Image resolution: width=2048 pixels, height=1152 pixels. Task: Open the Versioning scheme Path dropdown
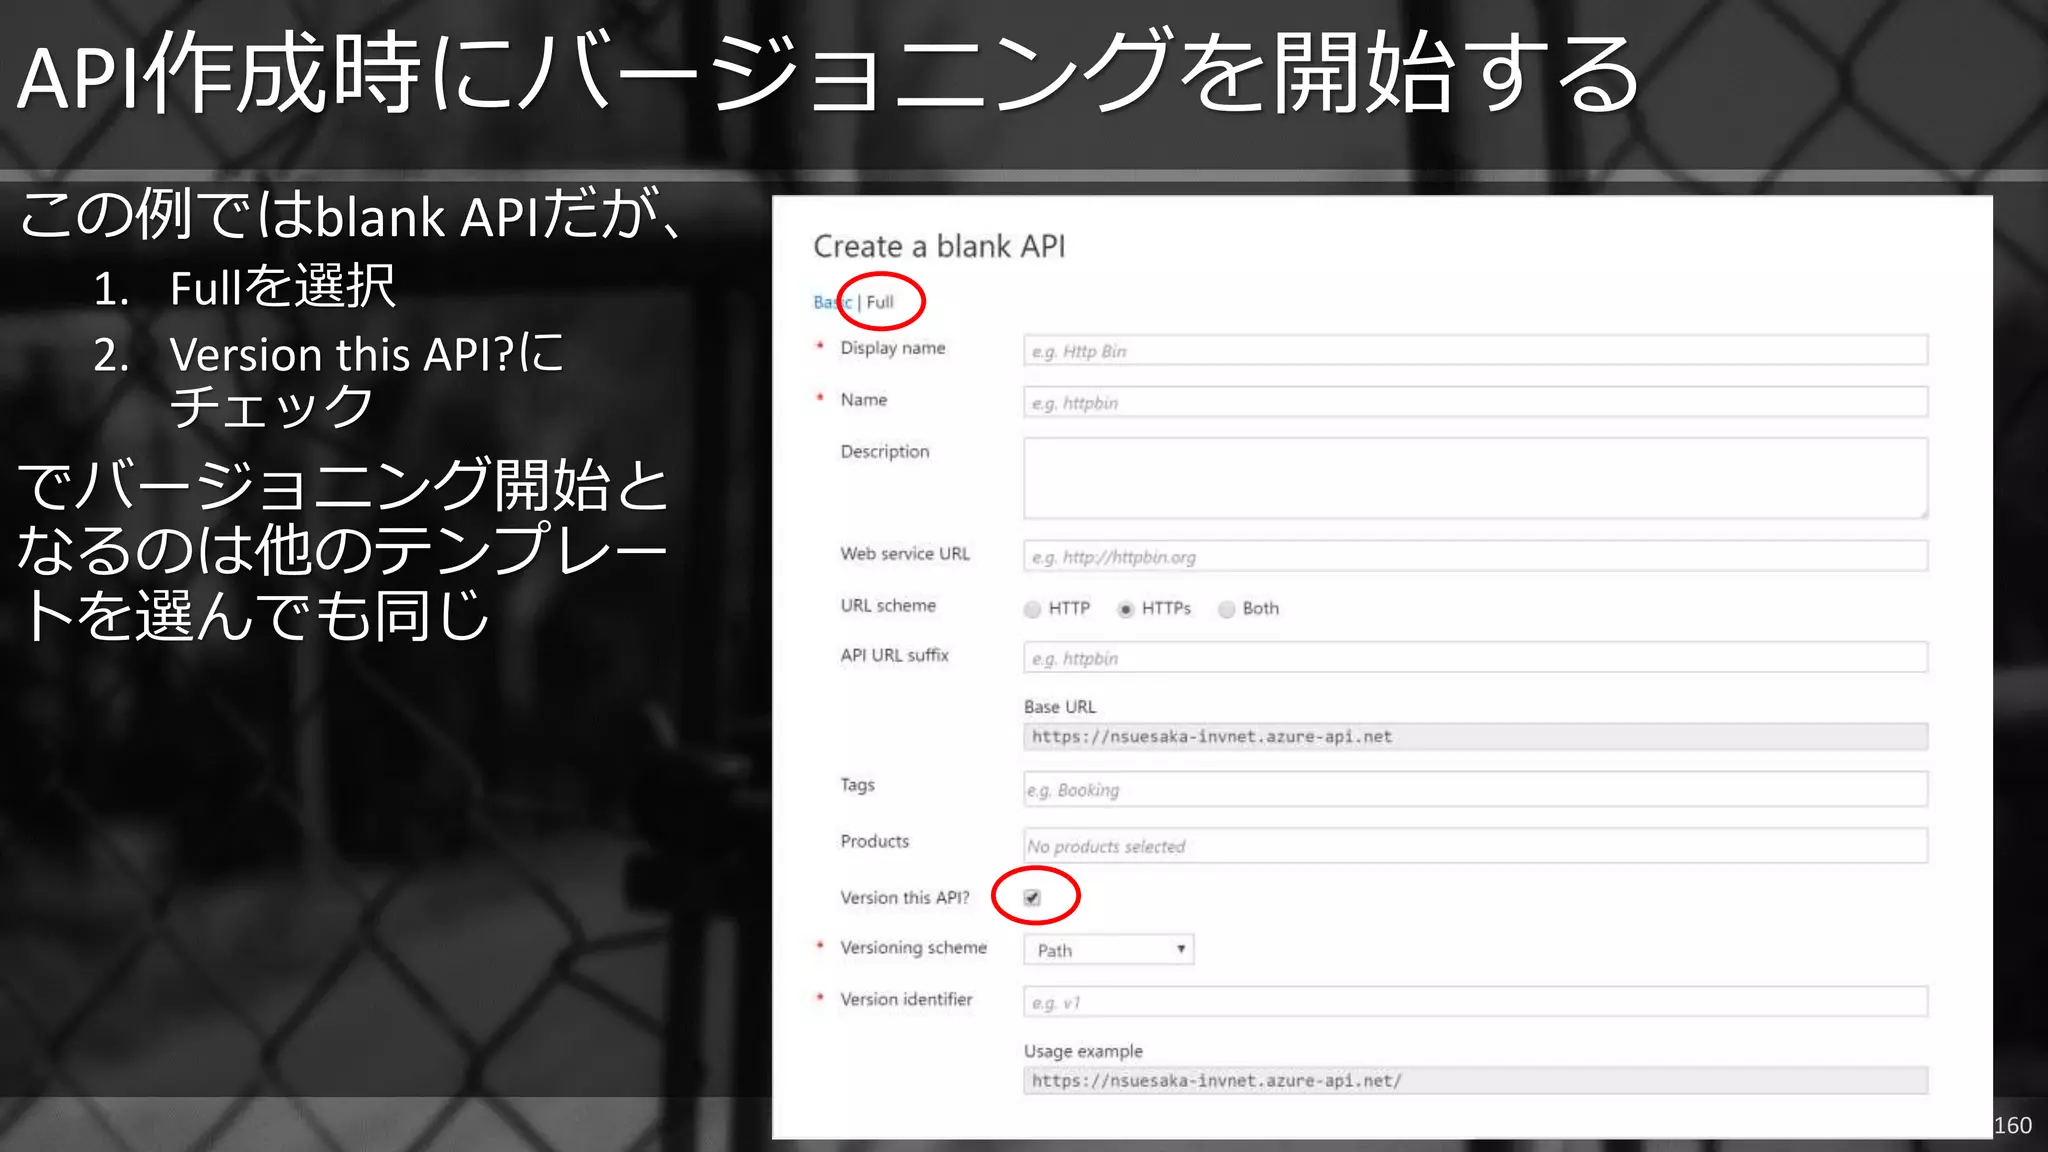[x=1108, y=950]
